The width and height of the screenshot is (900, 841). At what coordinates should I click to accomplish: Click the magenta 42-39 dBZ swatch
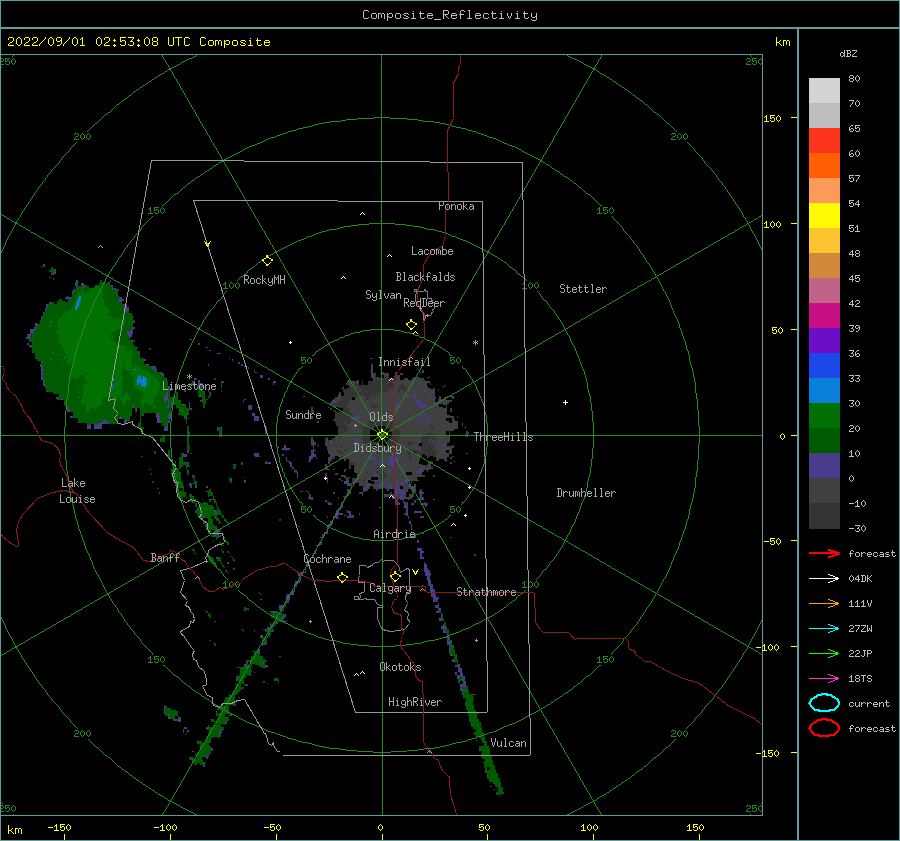[824, 316]
